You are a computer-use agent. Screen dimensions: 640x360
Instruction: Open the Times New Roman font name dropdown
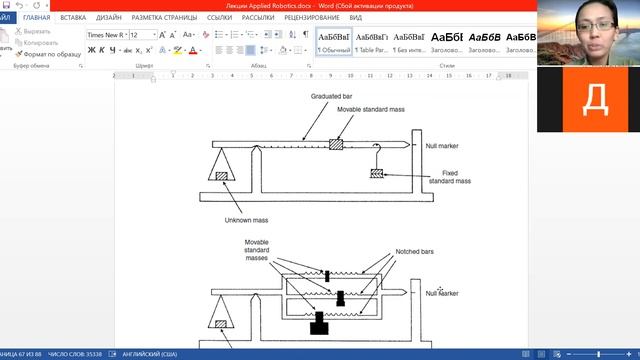[x=126, y=35]
